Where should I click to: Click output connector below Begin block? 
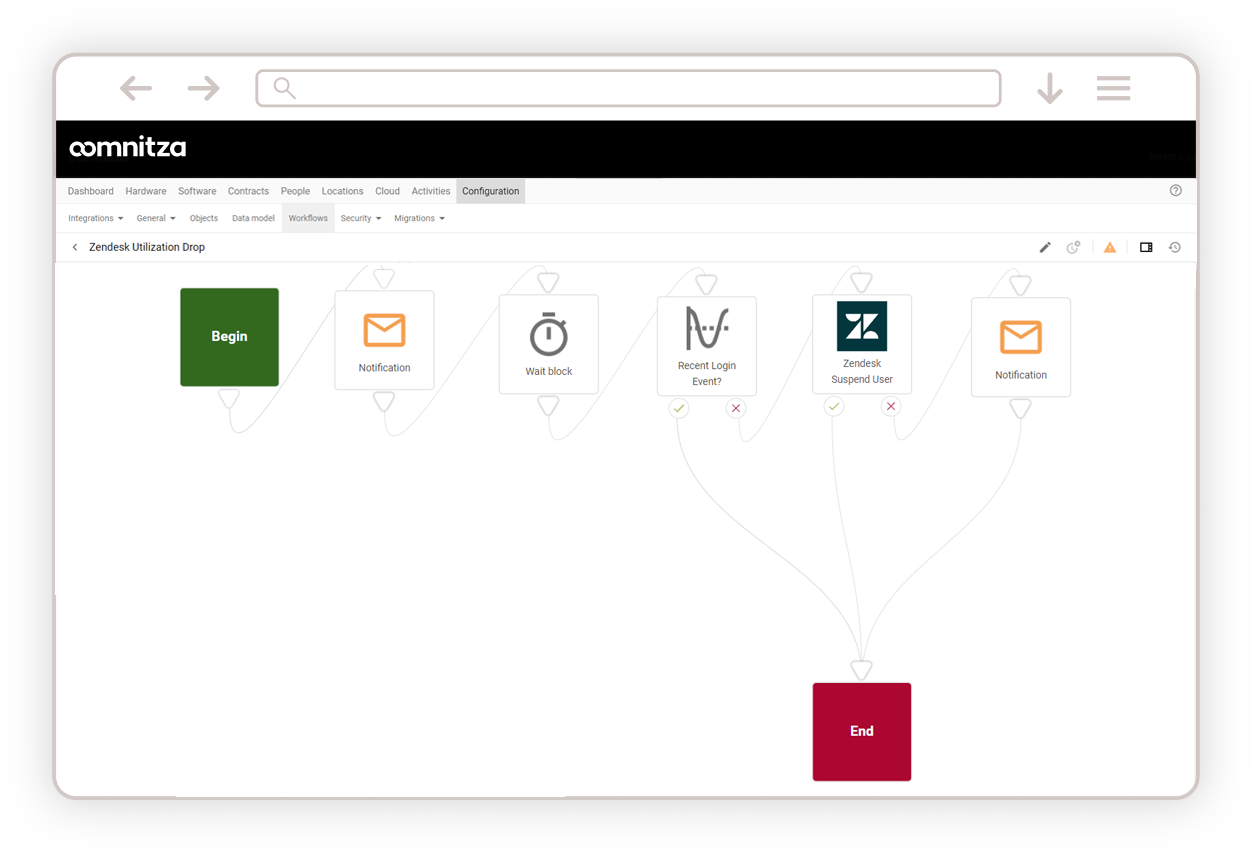point(229,398)
